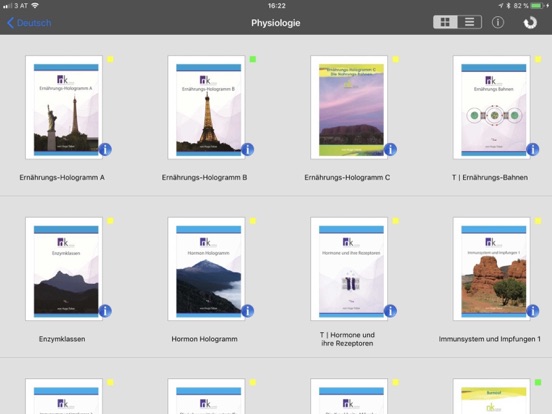Tap yellow marker of Immunsystem und Impfungen 1
Image resolution: width=552 pixels, height=414 pixels.
[x=538, y=221]
